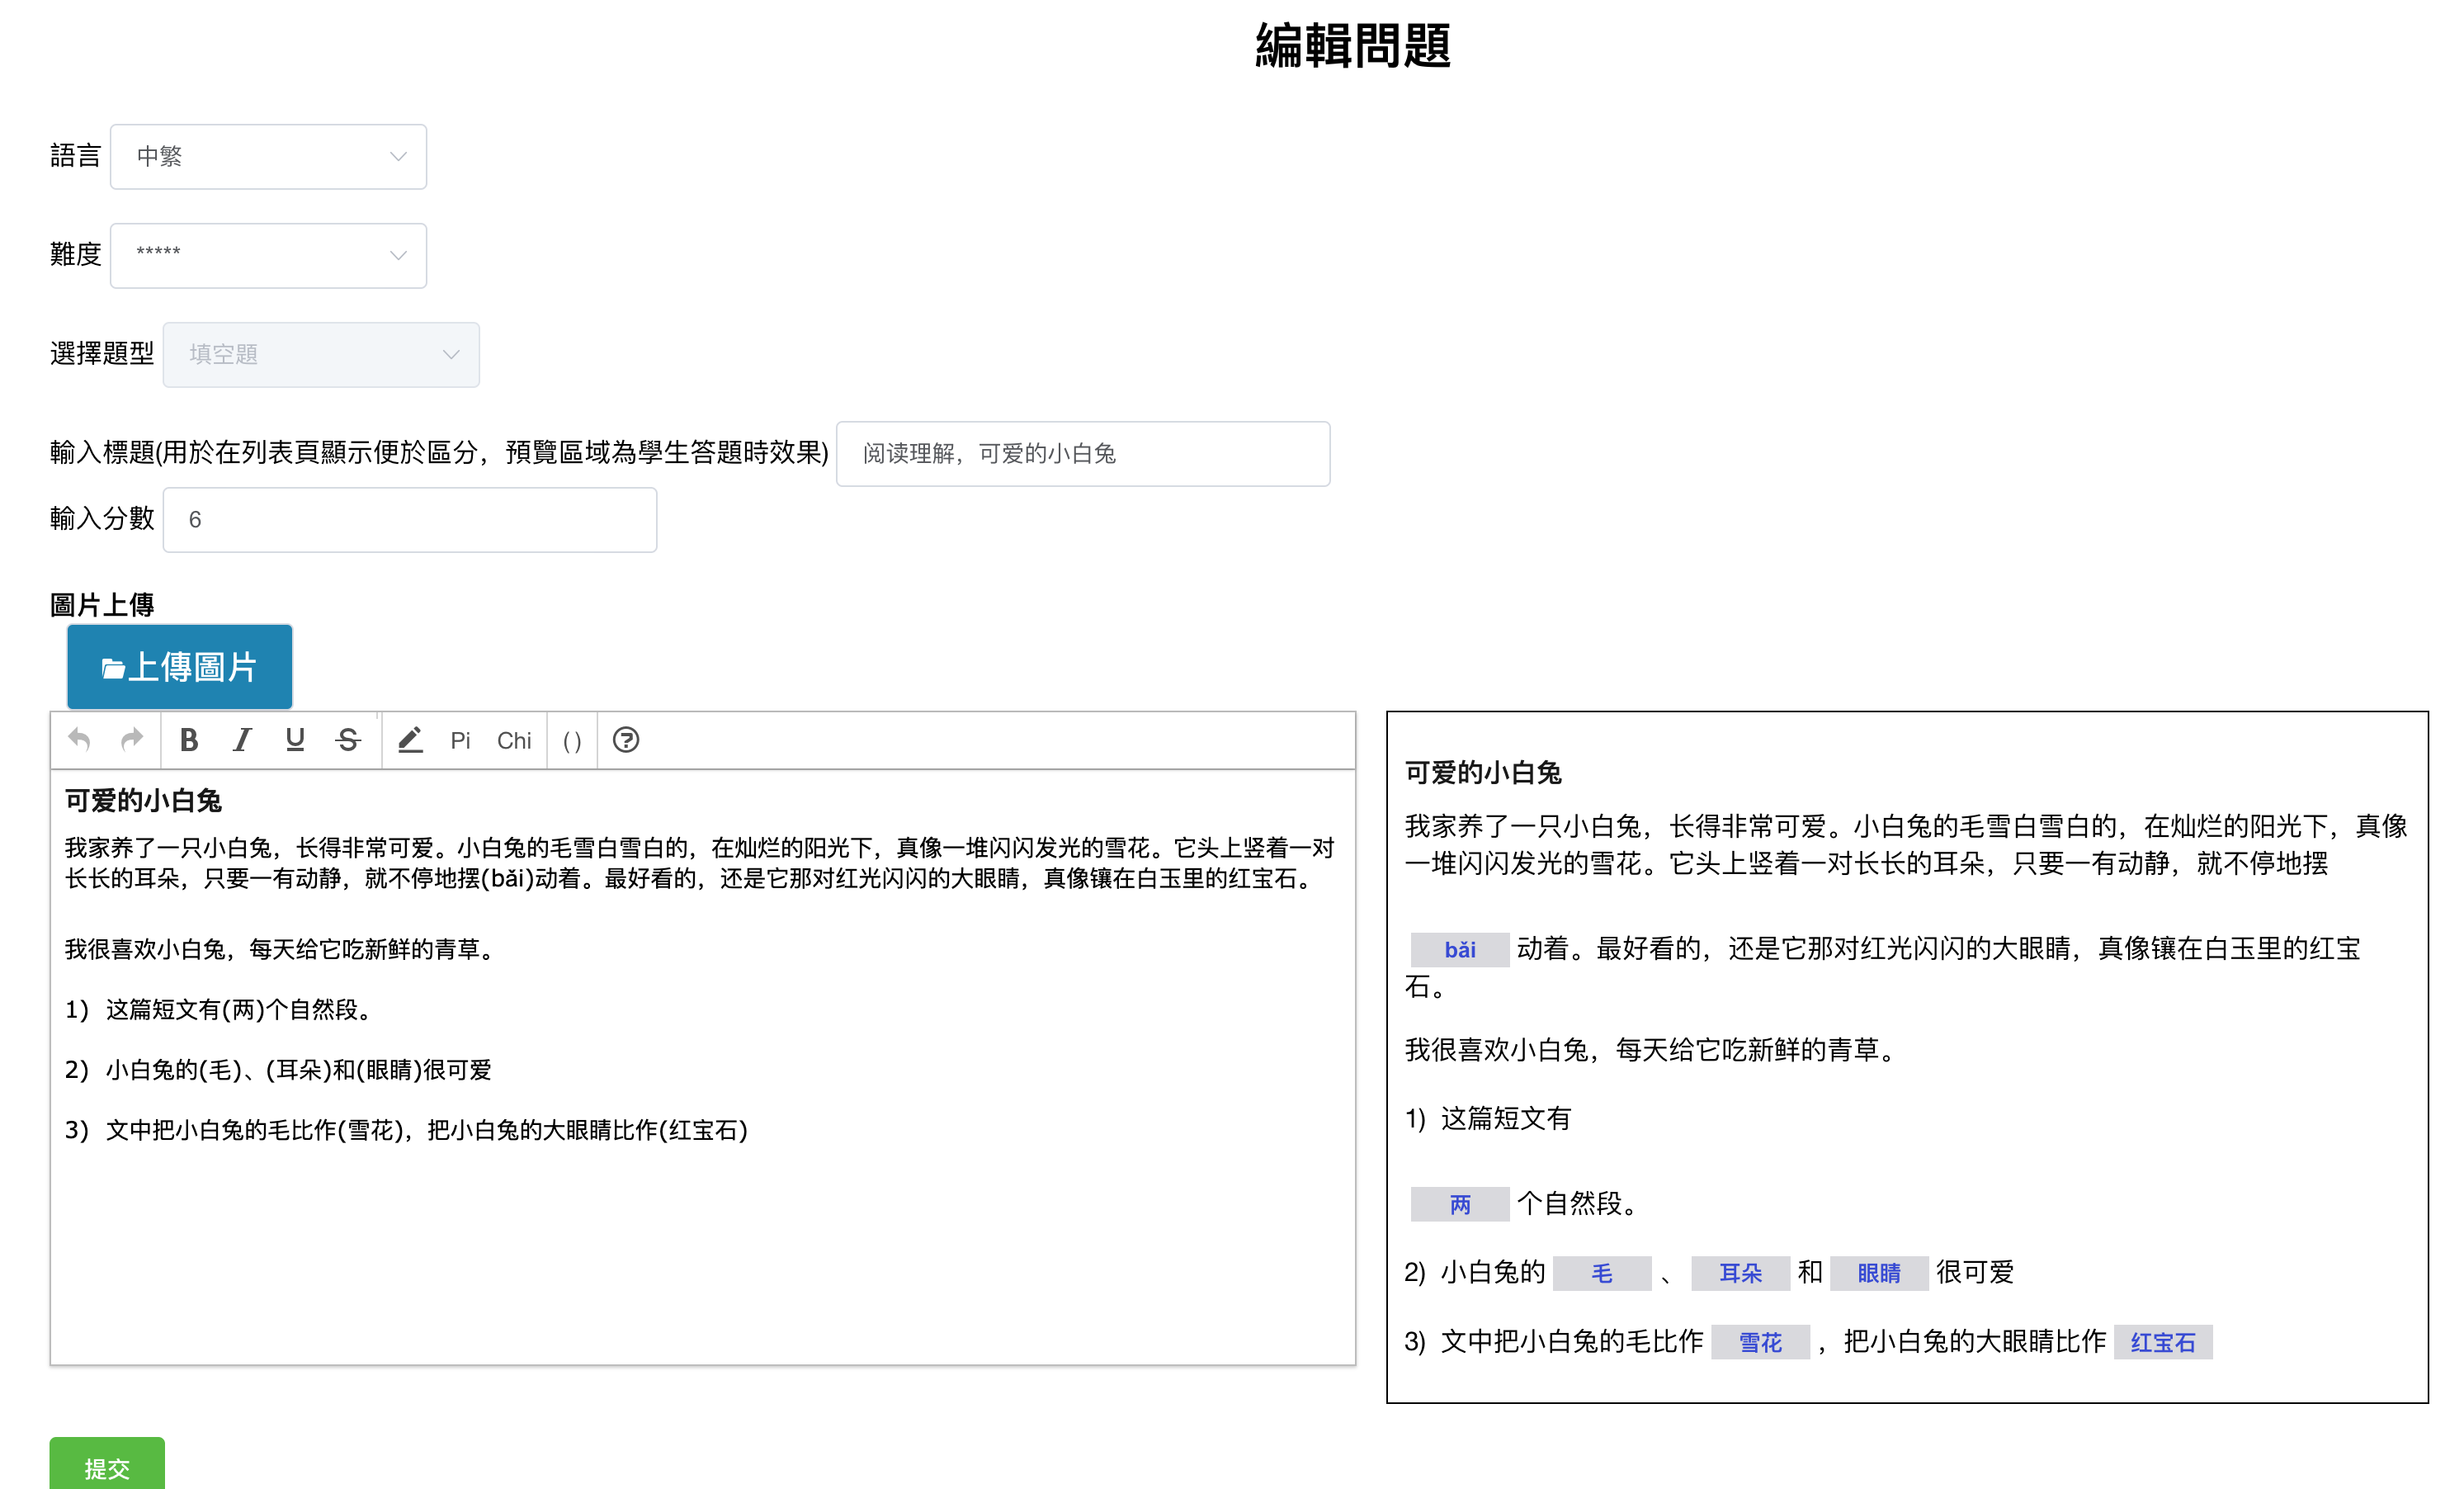Image resolution: width=2464 pixels, height=1489 pixels.
Task: Click the chevron arrow of 語言 dropdown
Action: pyautogui.click(x=398, y=157)
